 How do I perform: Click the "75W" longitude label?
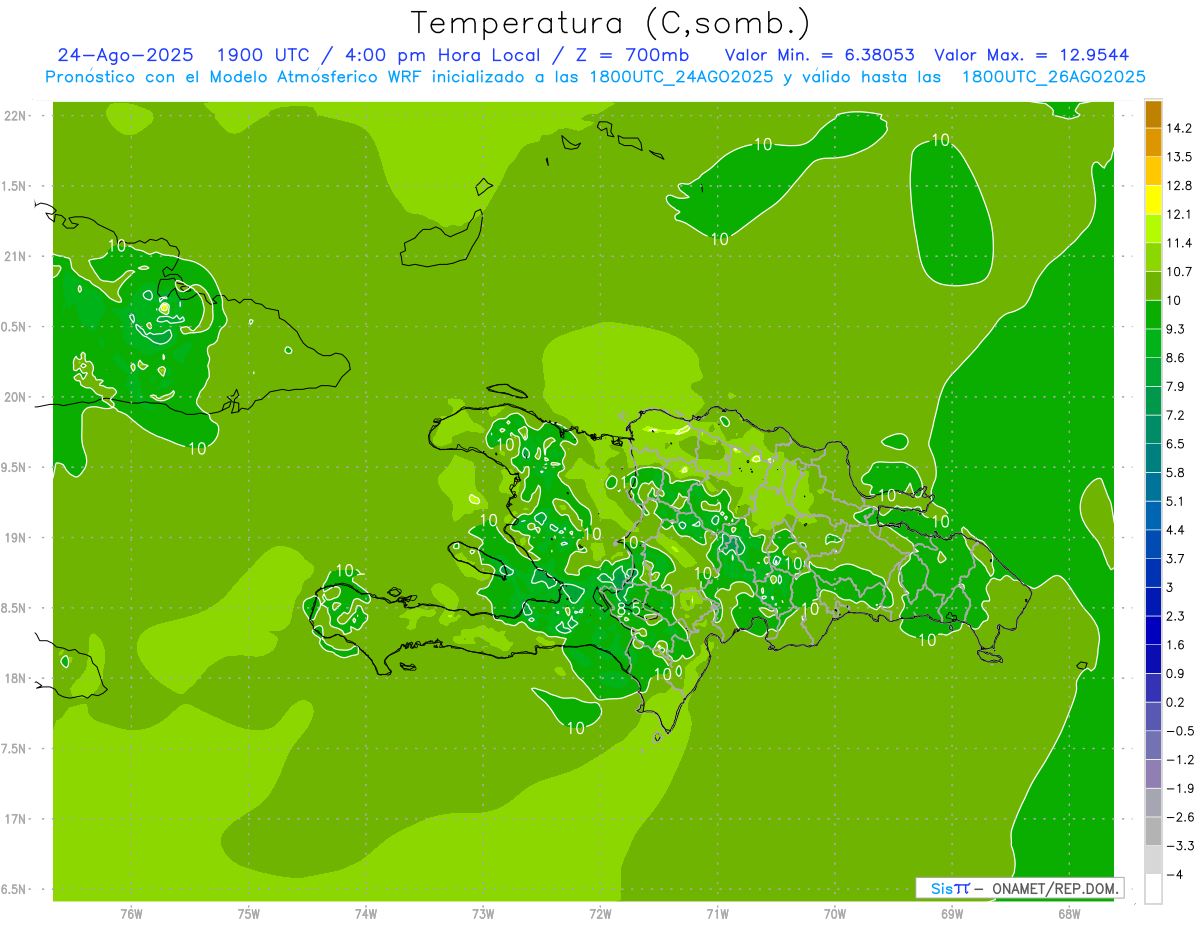coord(249,914)
